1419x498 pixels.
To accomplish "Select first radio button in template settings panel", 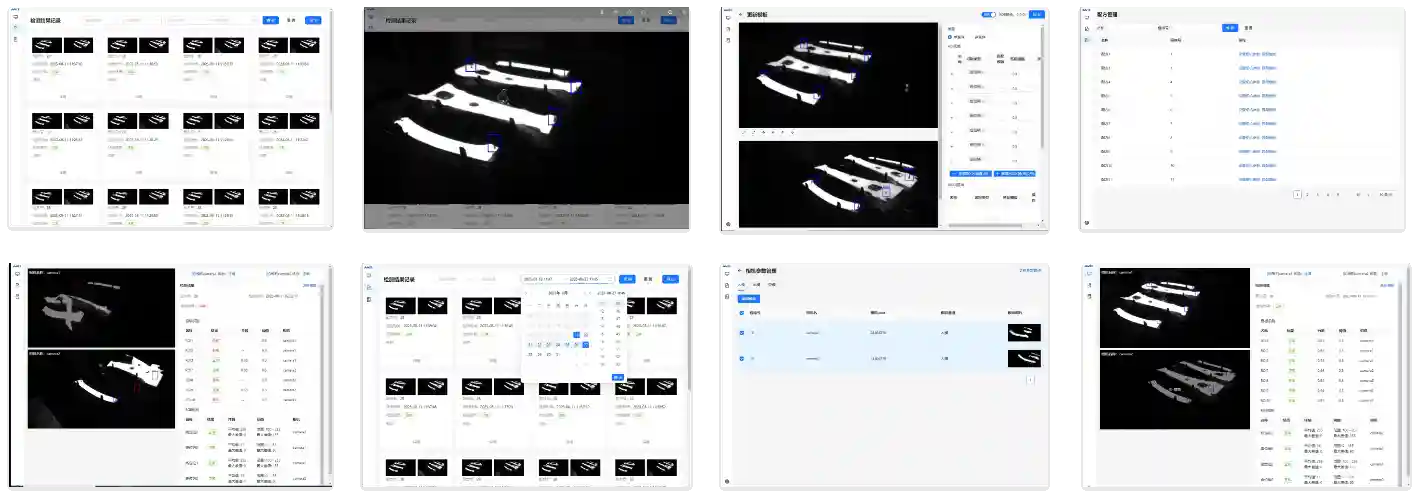I will coord(950,37).
